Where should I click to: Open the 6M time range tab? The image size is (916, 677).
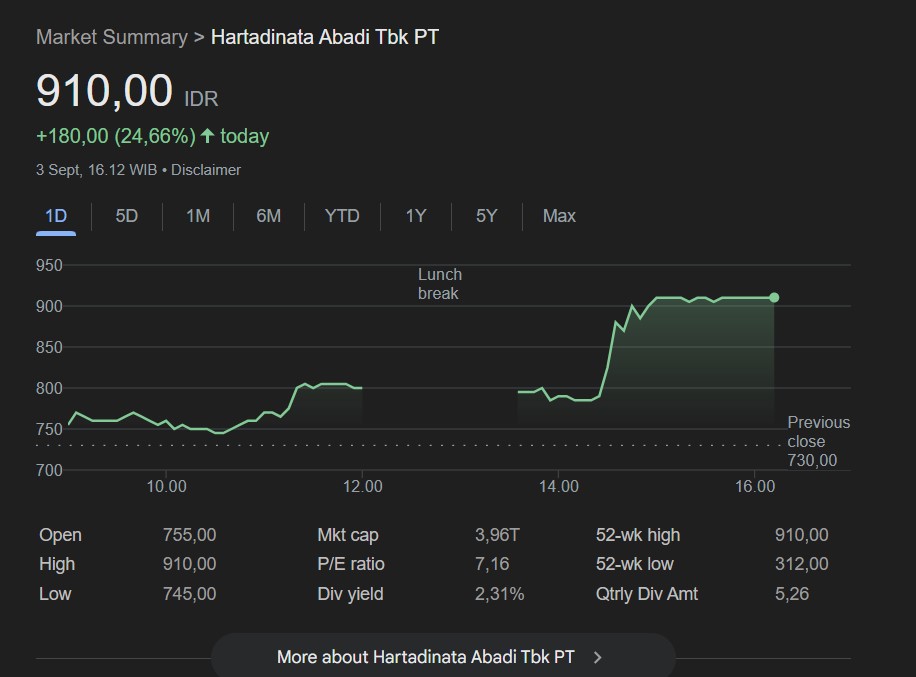(x=269, y=216)
